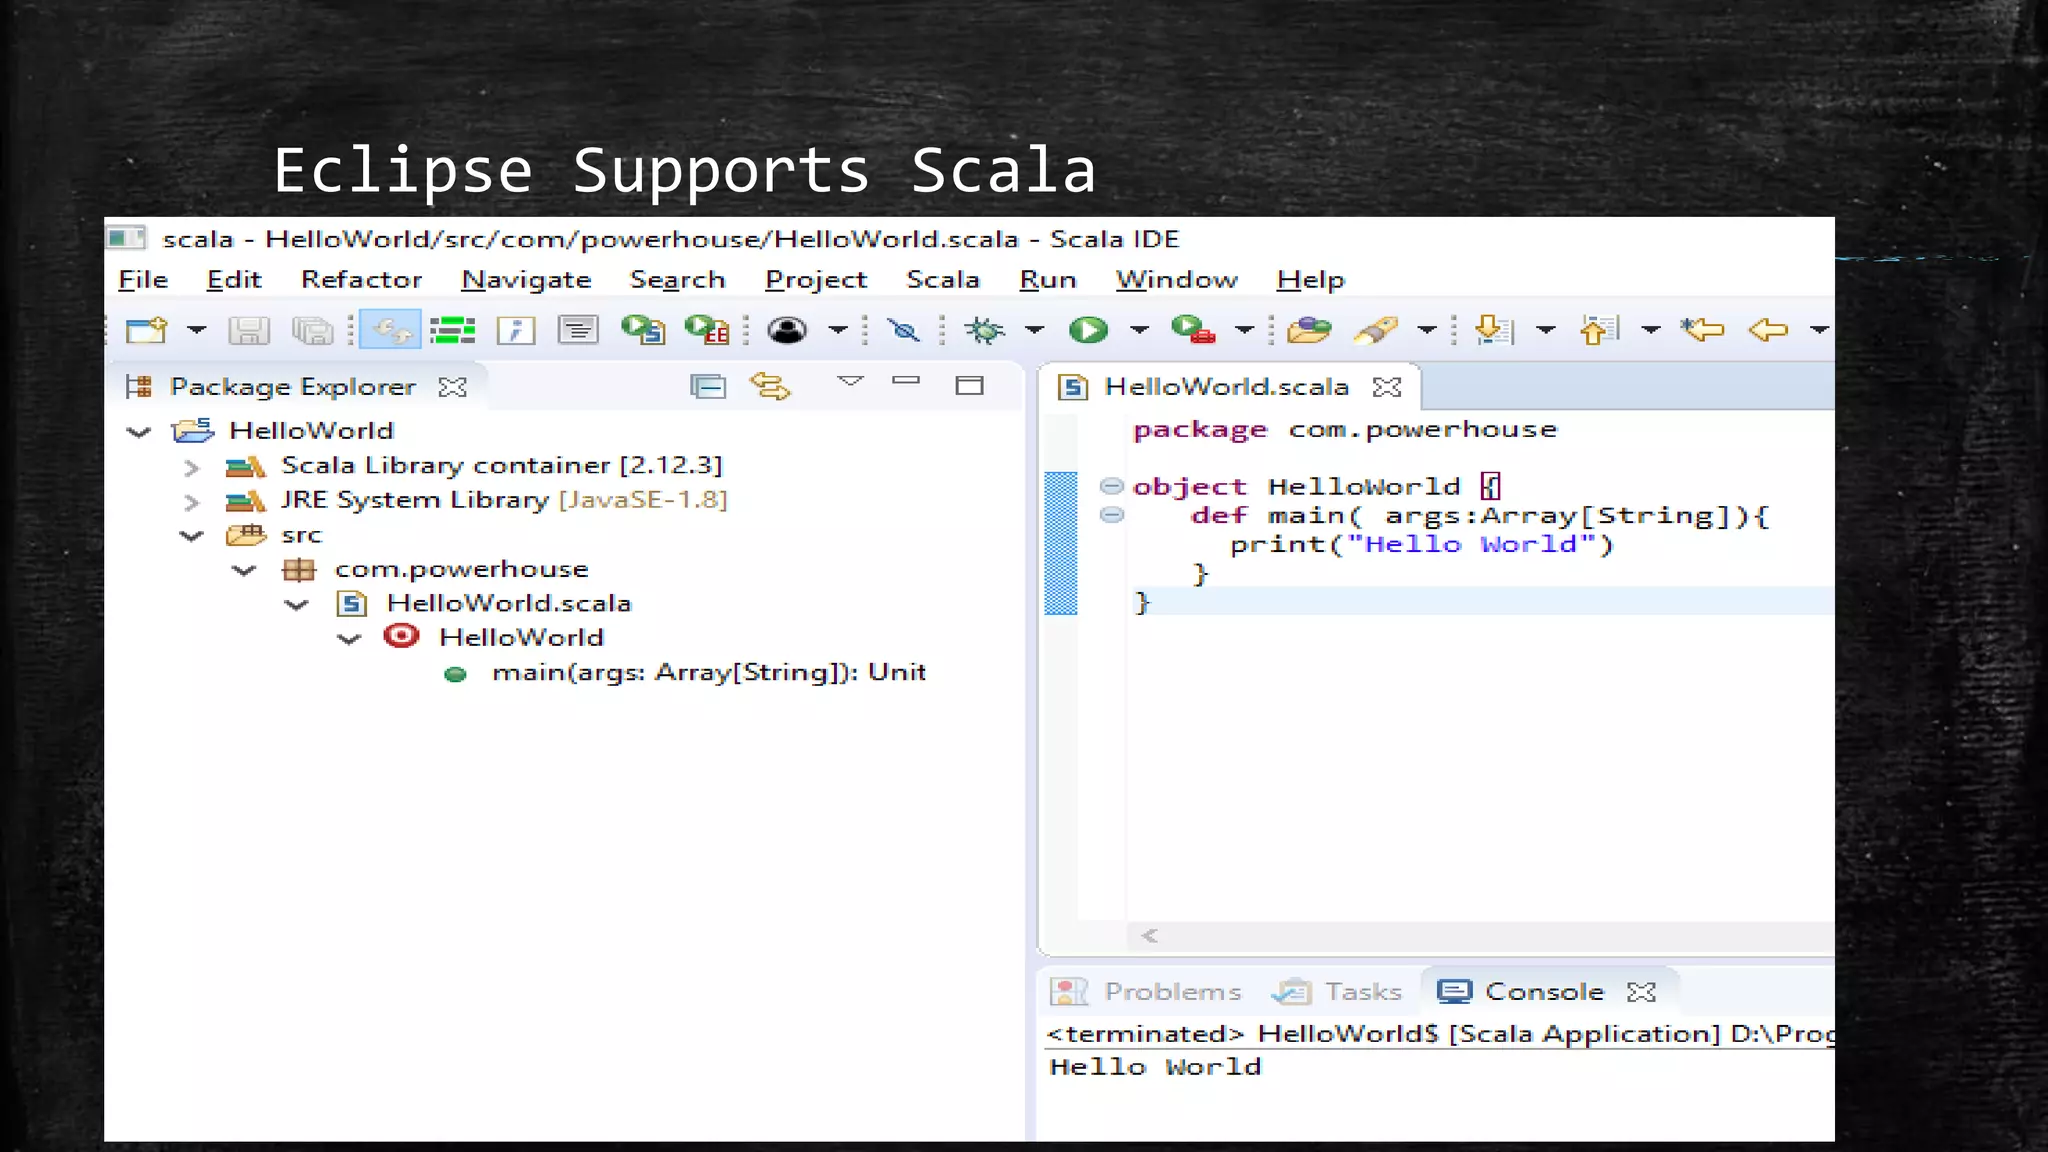This screenshot has height=1152, width=2048.
Task: Click the italic i page toolbar icon
Action: 516,330
